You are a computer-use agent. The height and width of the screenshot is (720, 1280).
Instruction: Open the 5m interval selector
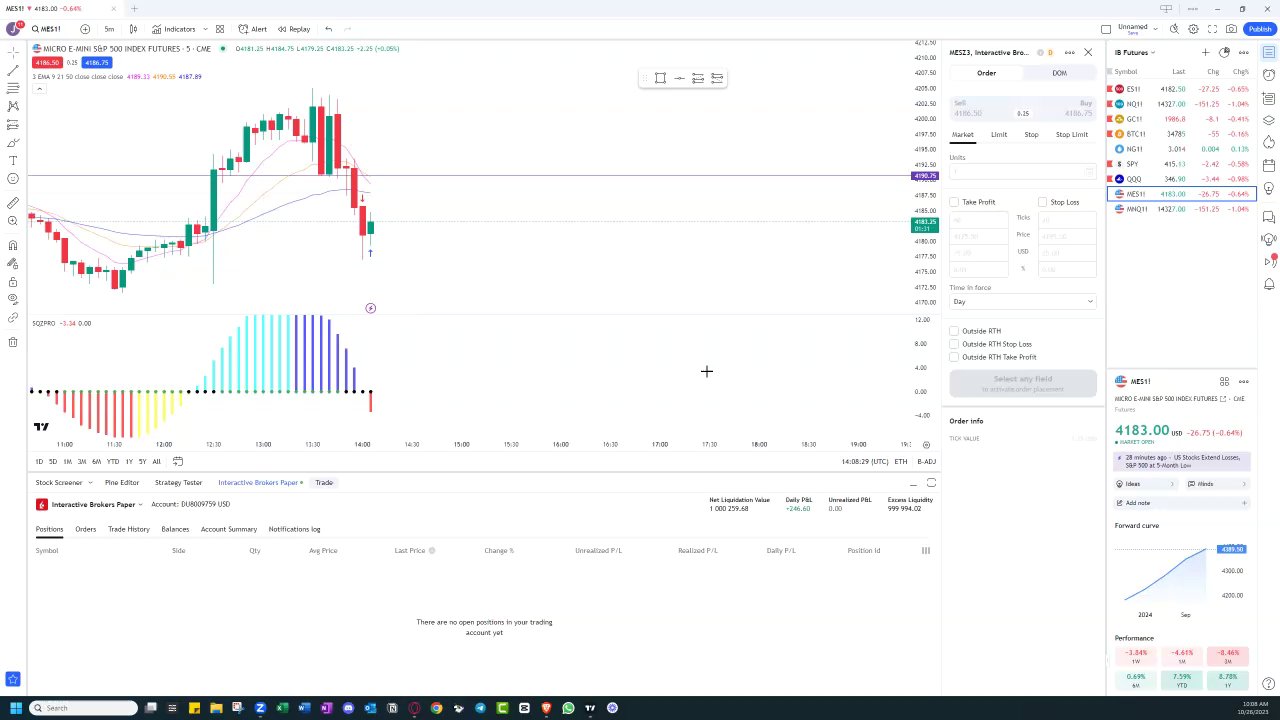[109, 29]
